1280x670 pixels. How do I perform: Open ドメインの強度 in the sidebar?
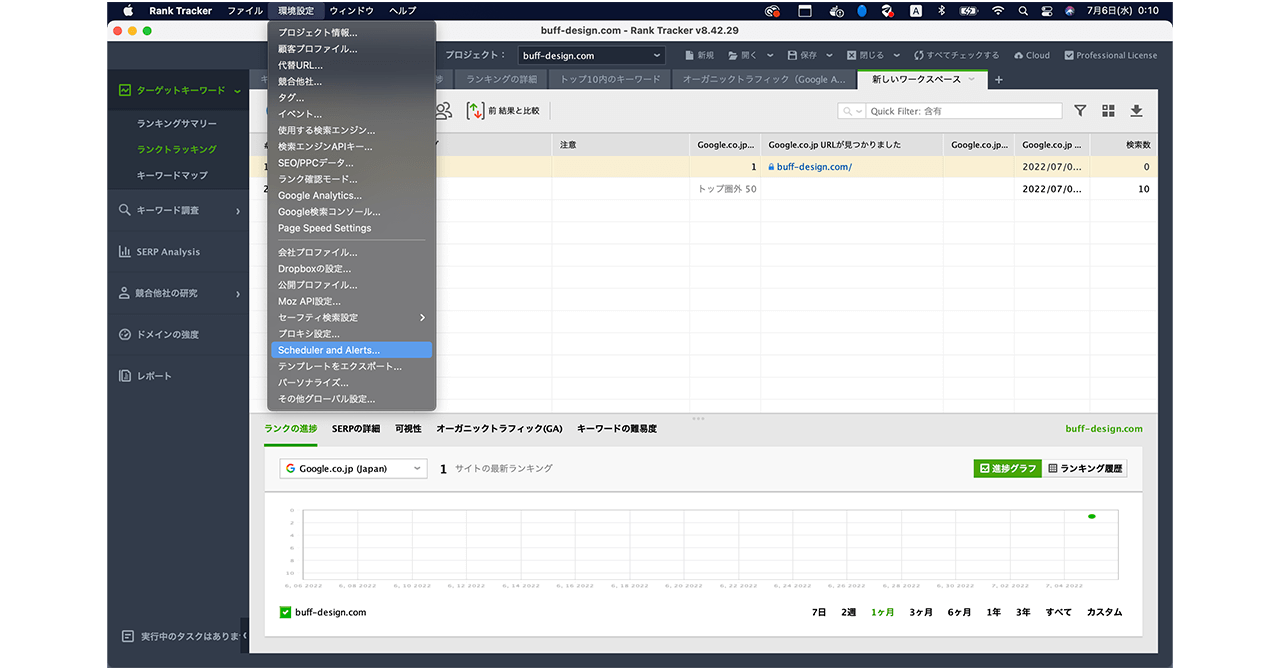point(167,335)
